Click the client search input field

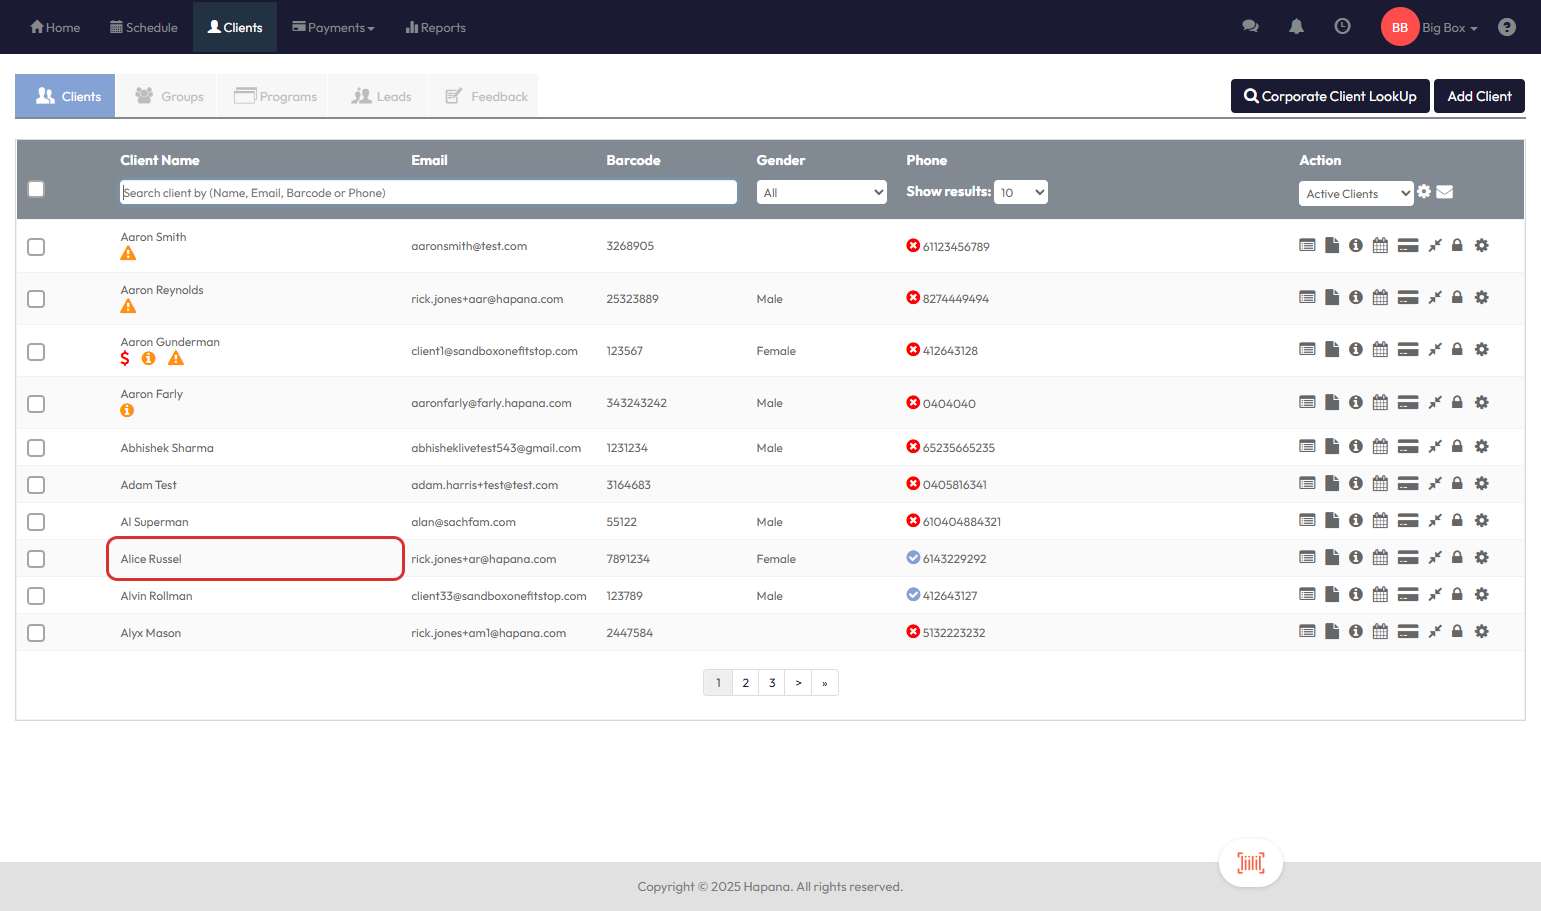pyautogui.click(x=428, y=192)
